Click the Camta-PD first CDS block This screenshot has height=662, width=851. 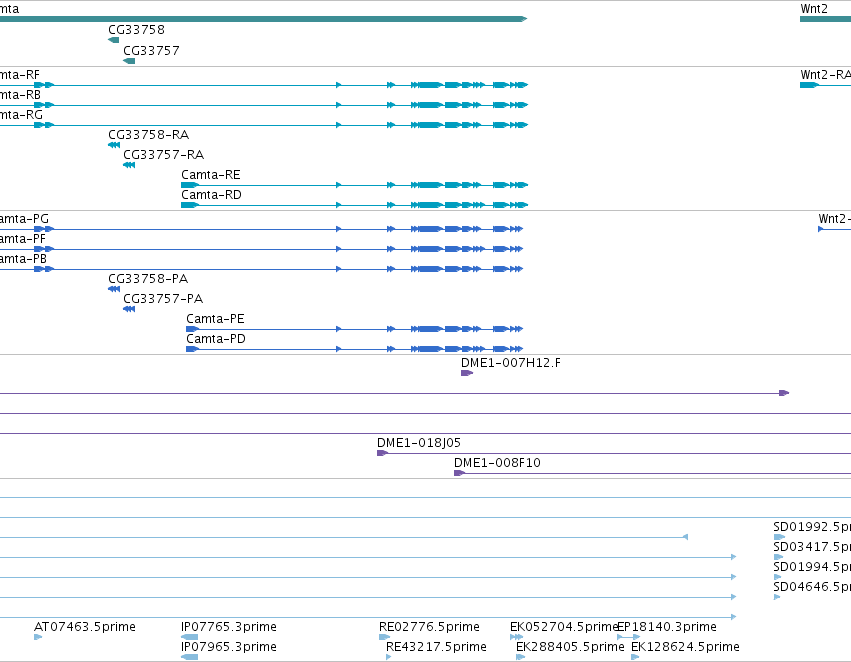(192, 349)
